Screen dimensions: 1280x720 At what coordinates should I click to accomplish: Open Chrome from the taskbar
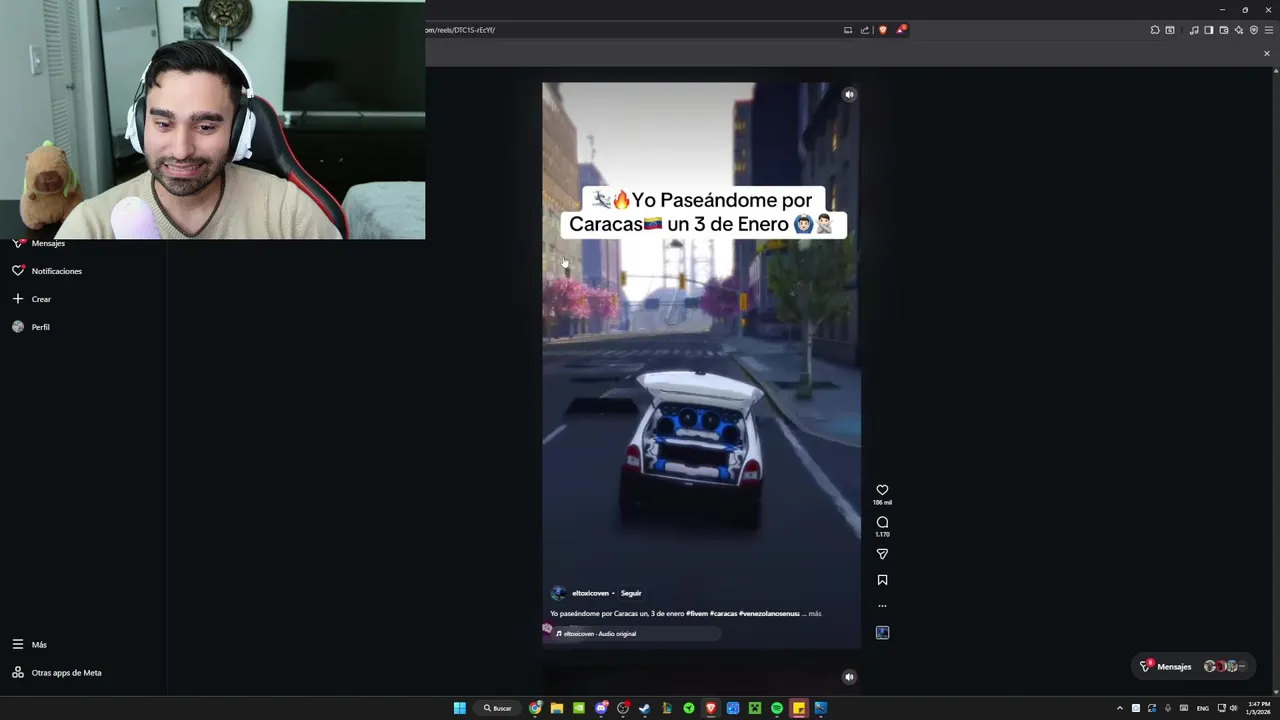[x=535, y=708]
